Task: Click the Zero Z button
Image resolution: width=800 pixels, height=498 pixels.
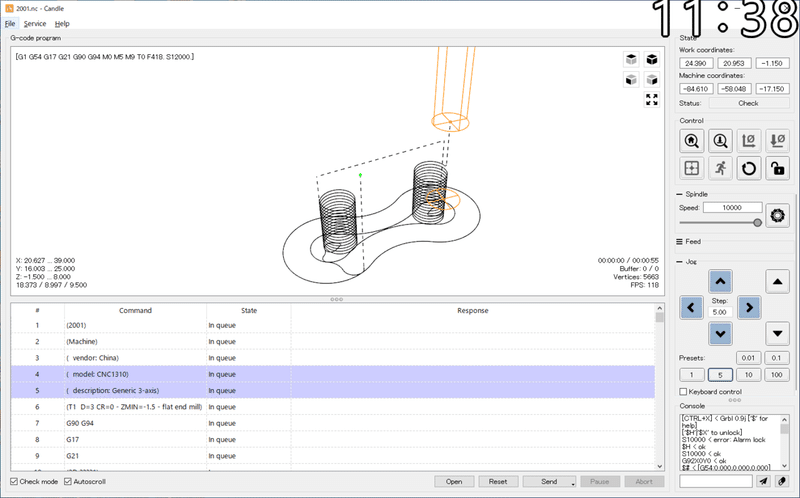Action: [x=778, y=141]
